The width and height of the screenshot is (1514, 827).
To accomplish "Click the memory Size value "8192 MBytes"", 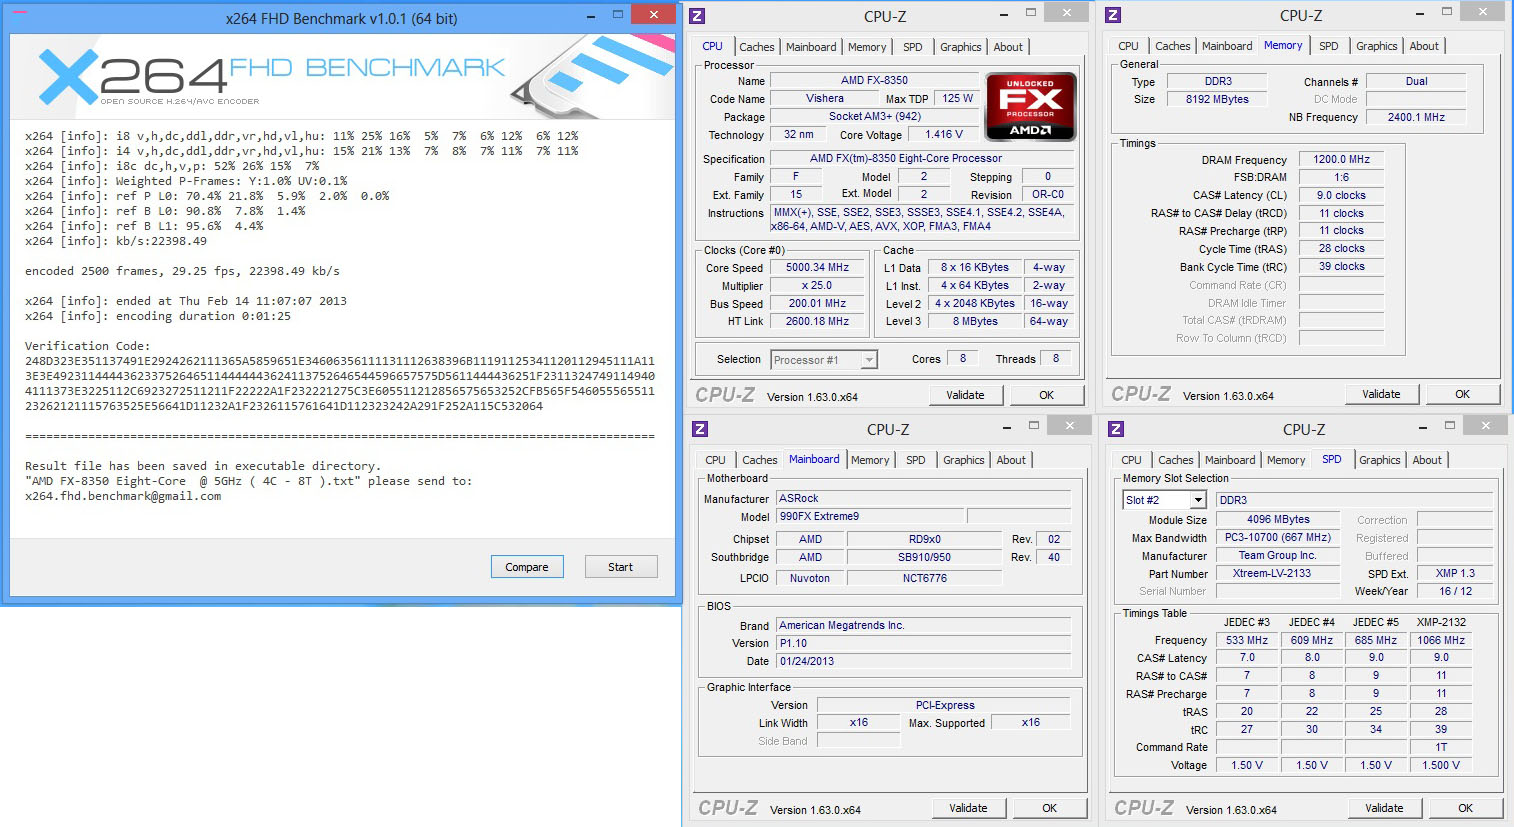I will pos(1217,99).
